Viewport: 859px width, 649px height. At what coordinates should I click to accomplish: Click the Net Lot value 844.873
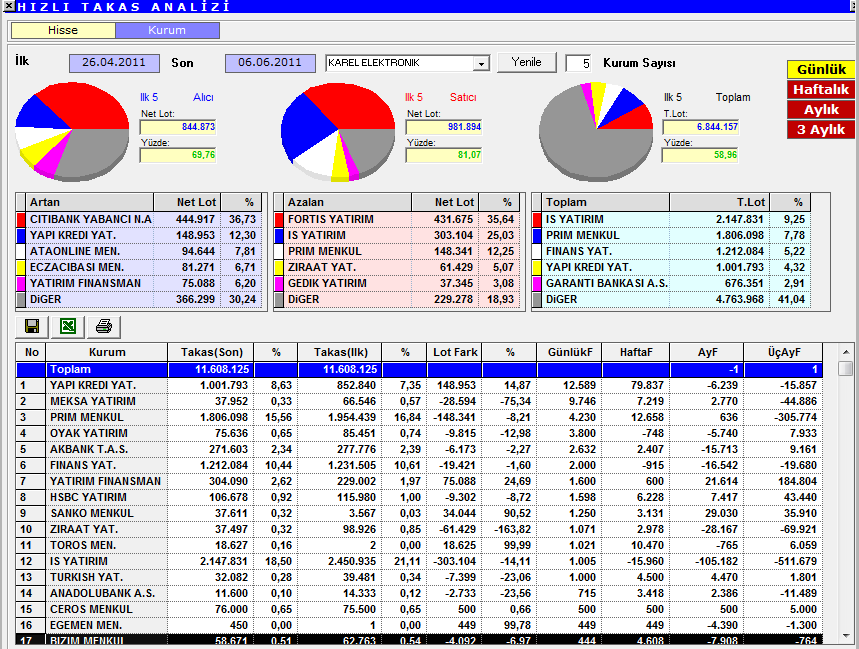[x=178, y=127]
